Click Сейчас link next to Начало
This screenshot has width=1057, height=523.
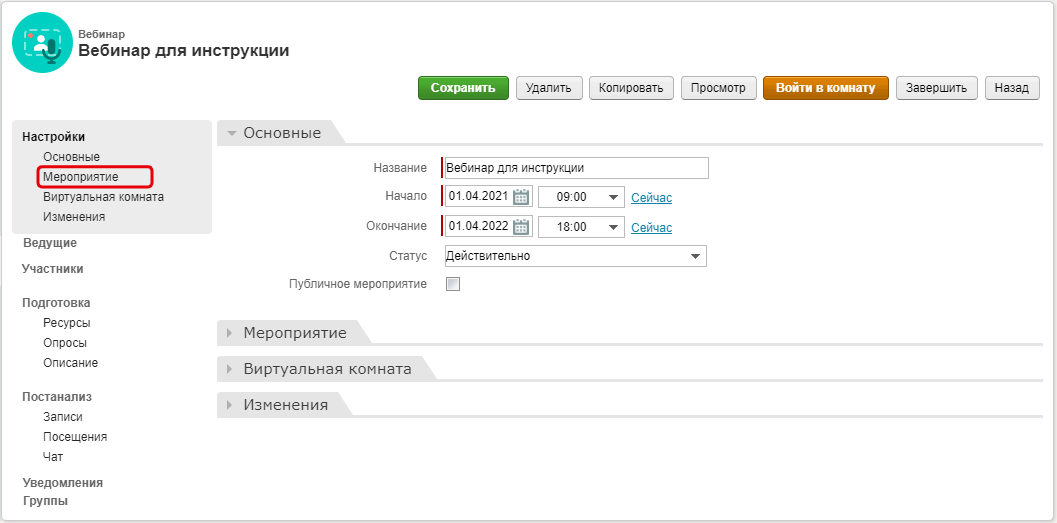[x=651, y=197]
